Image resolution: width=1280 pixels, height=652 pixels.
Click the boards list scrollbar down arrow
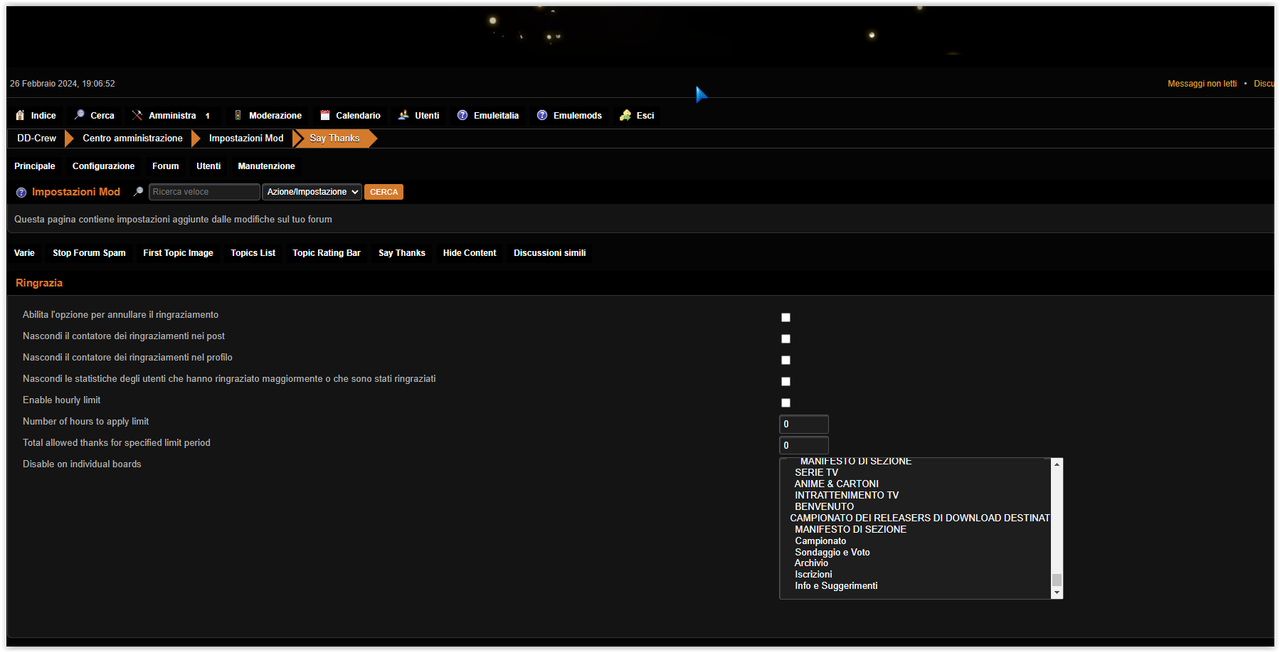coord(1056,592)
